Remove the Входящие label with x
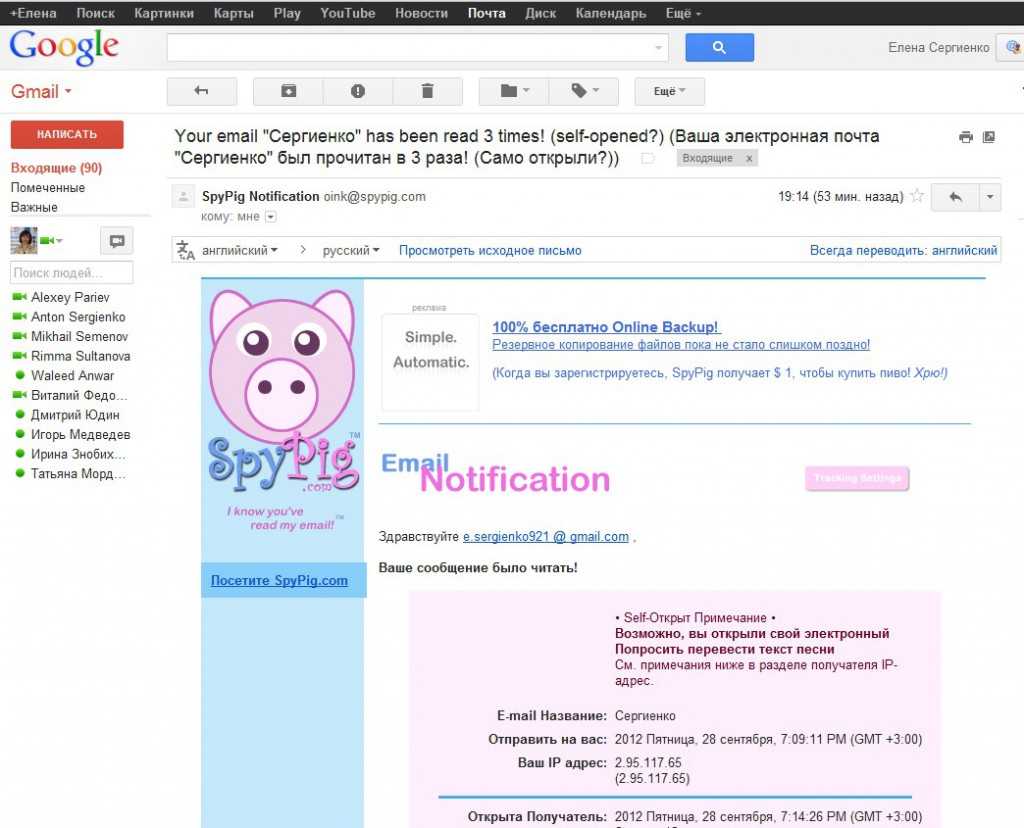Viewport: 1024px width, 828px height. (749, 159)
